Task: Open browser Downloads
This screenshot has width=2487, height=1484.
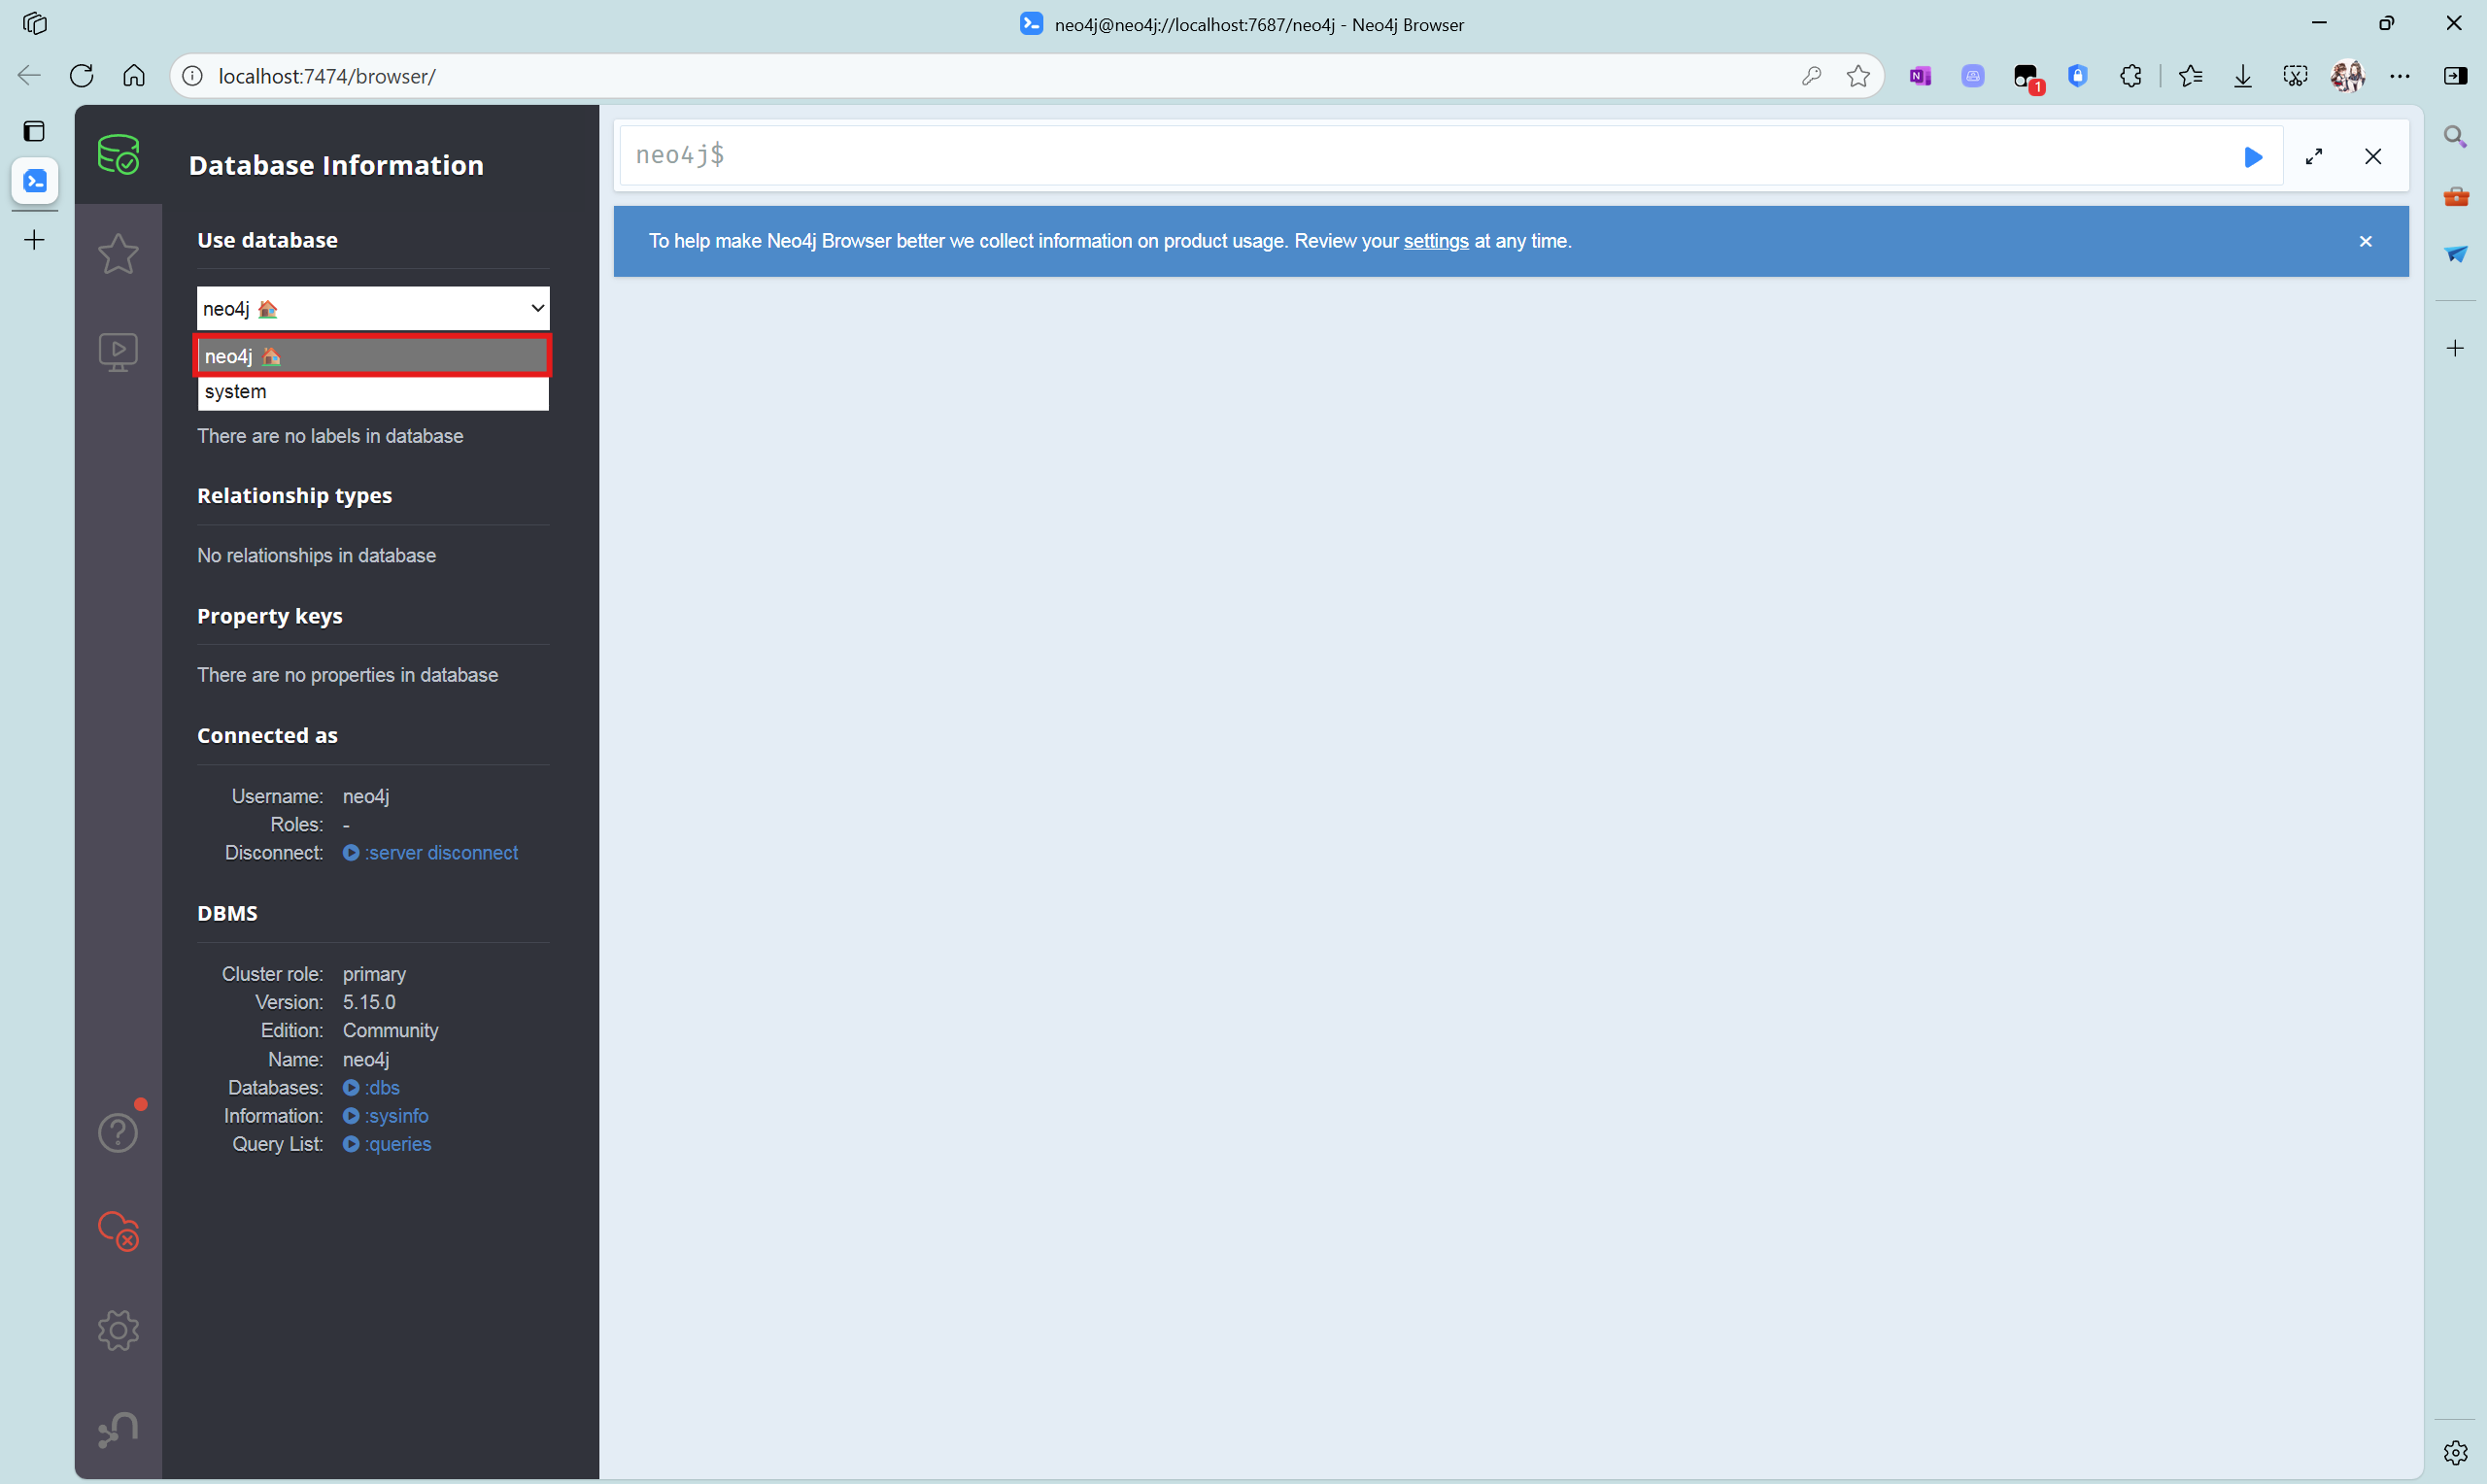Action: tap(2243, 76)
